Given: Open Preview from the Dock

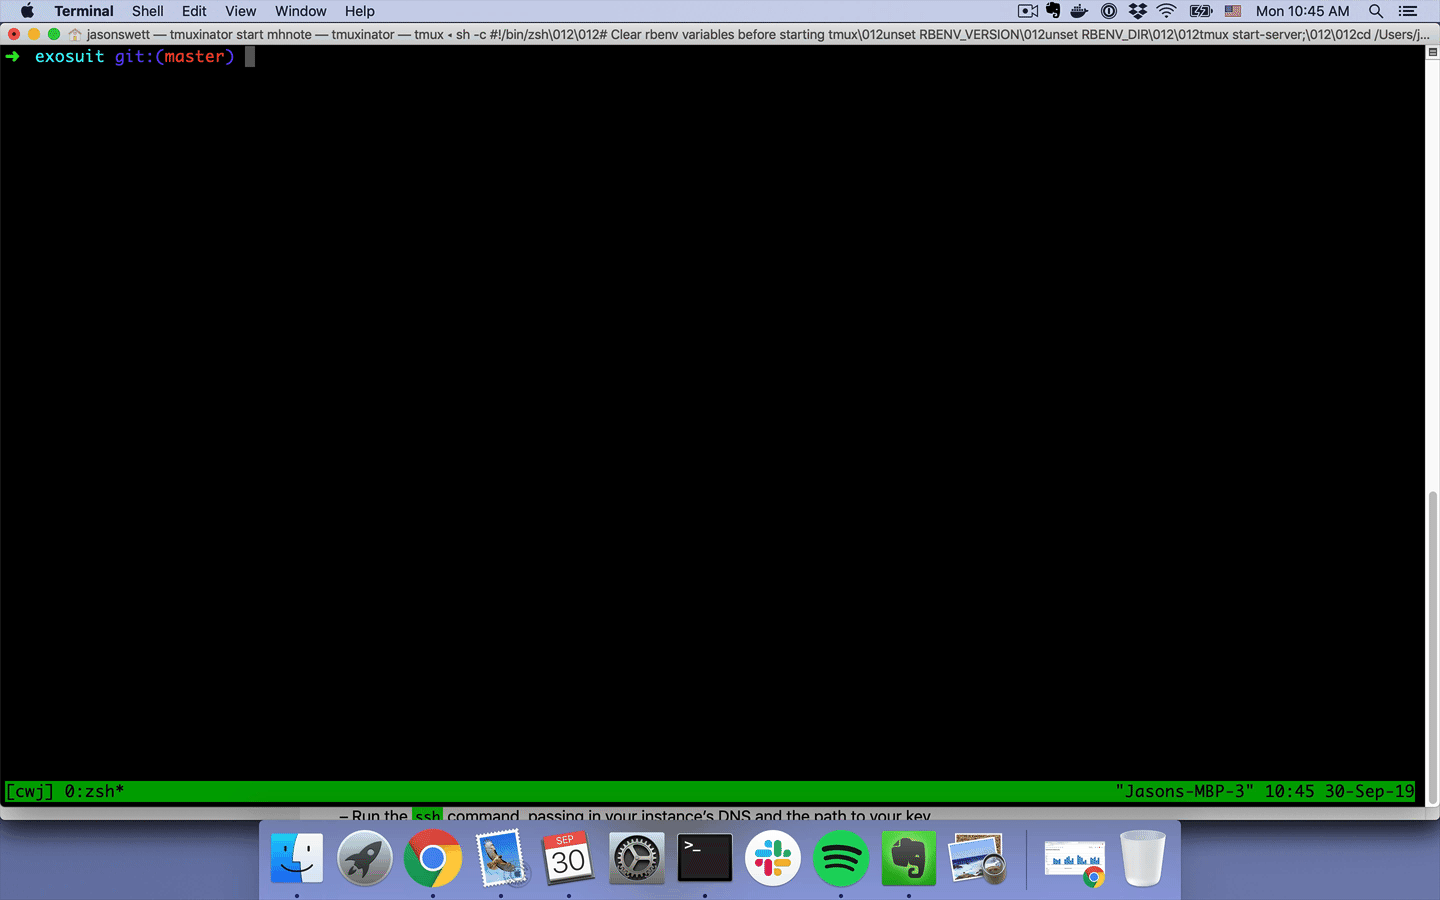Looking at the screenshot, I should [977, 858].
